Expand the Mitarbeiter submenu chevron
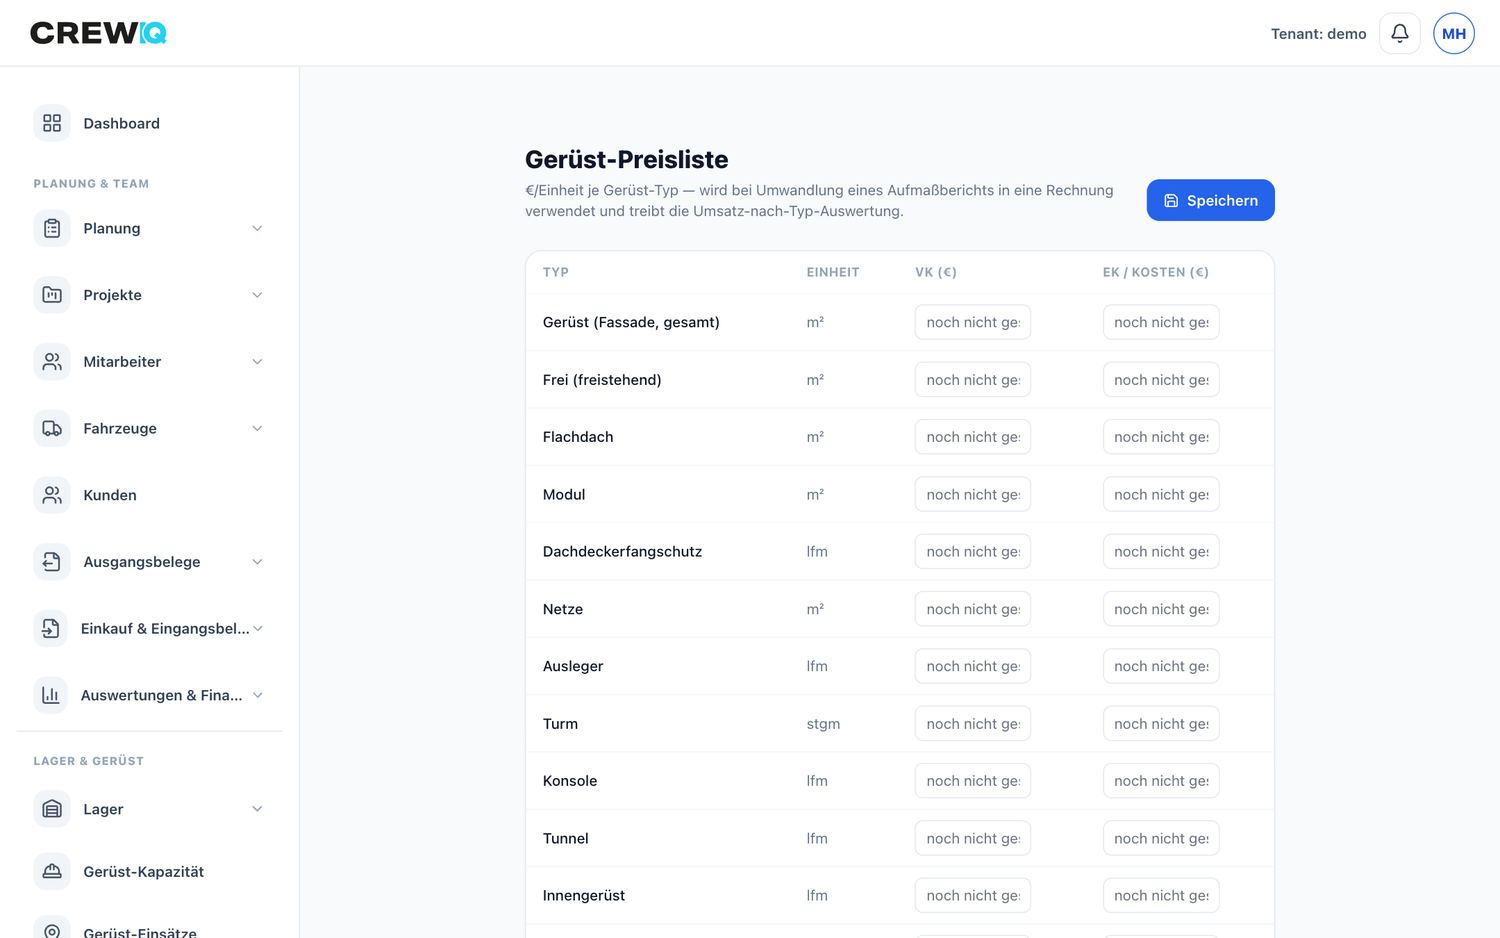This screenshot has height=938, width=1500. pos(257,362)
